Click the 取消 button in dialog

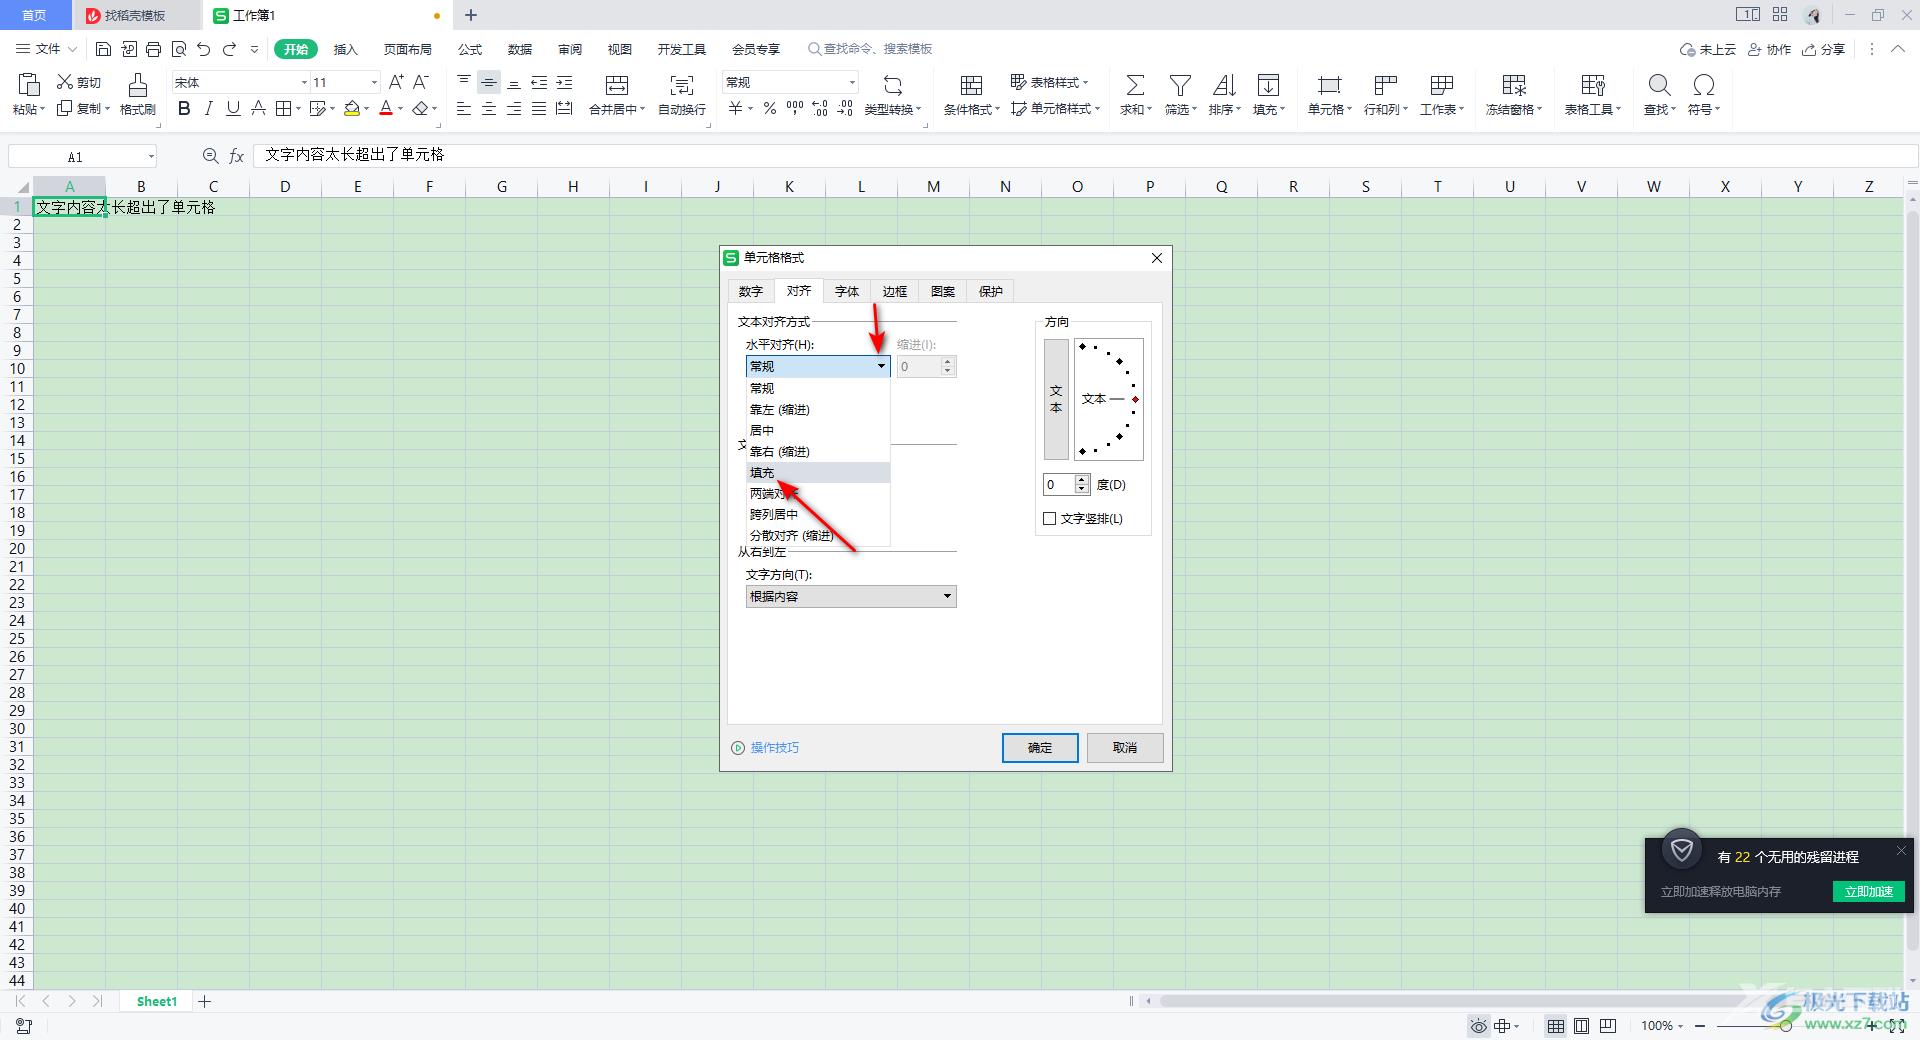coord(1125,748)
